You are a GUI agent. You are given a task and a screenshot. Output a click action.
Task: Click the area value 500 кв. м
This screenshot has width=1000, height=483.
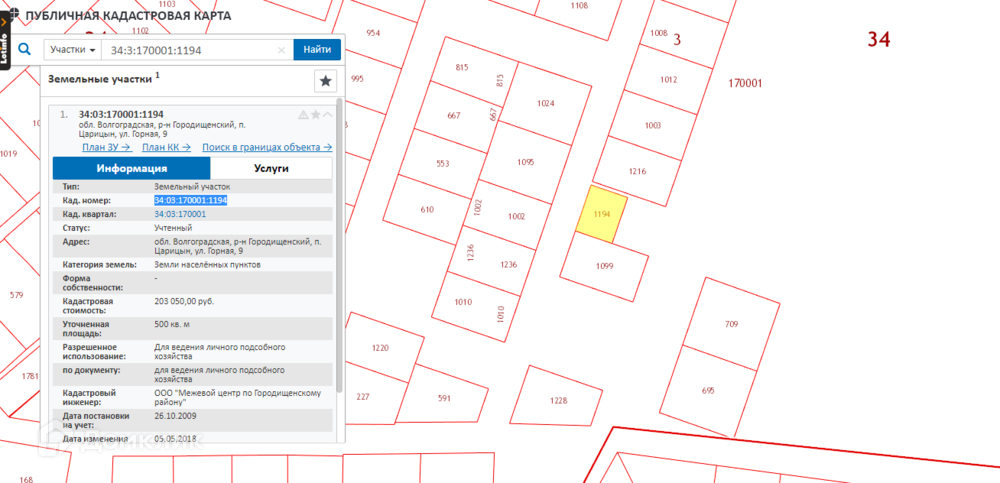click(x=172, y=324)
